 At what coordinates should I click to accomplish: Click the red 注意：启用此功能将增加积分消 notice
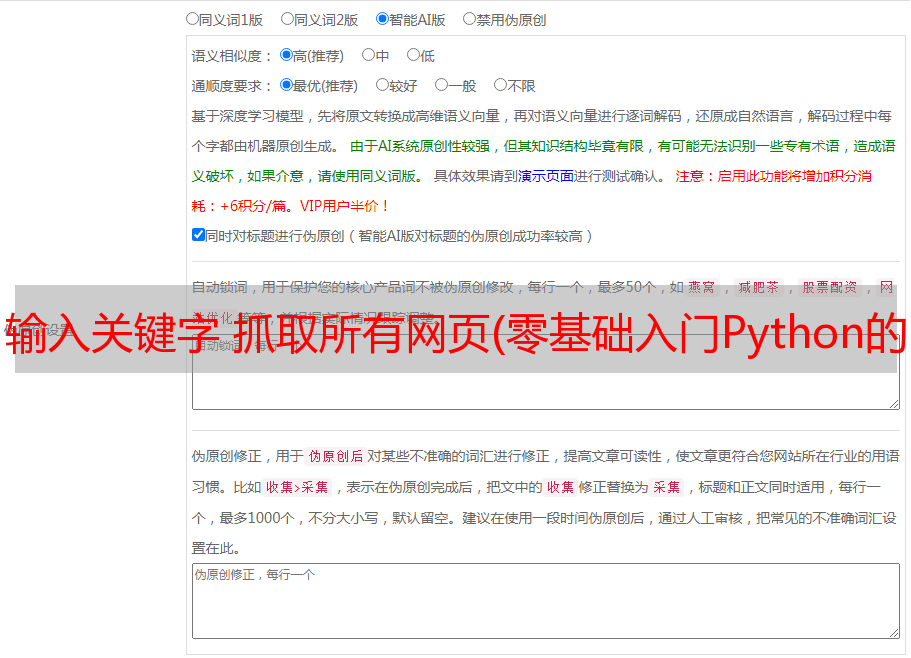[773, 176]
